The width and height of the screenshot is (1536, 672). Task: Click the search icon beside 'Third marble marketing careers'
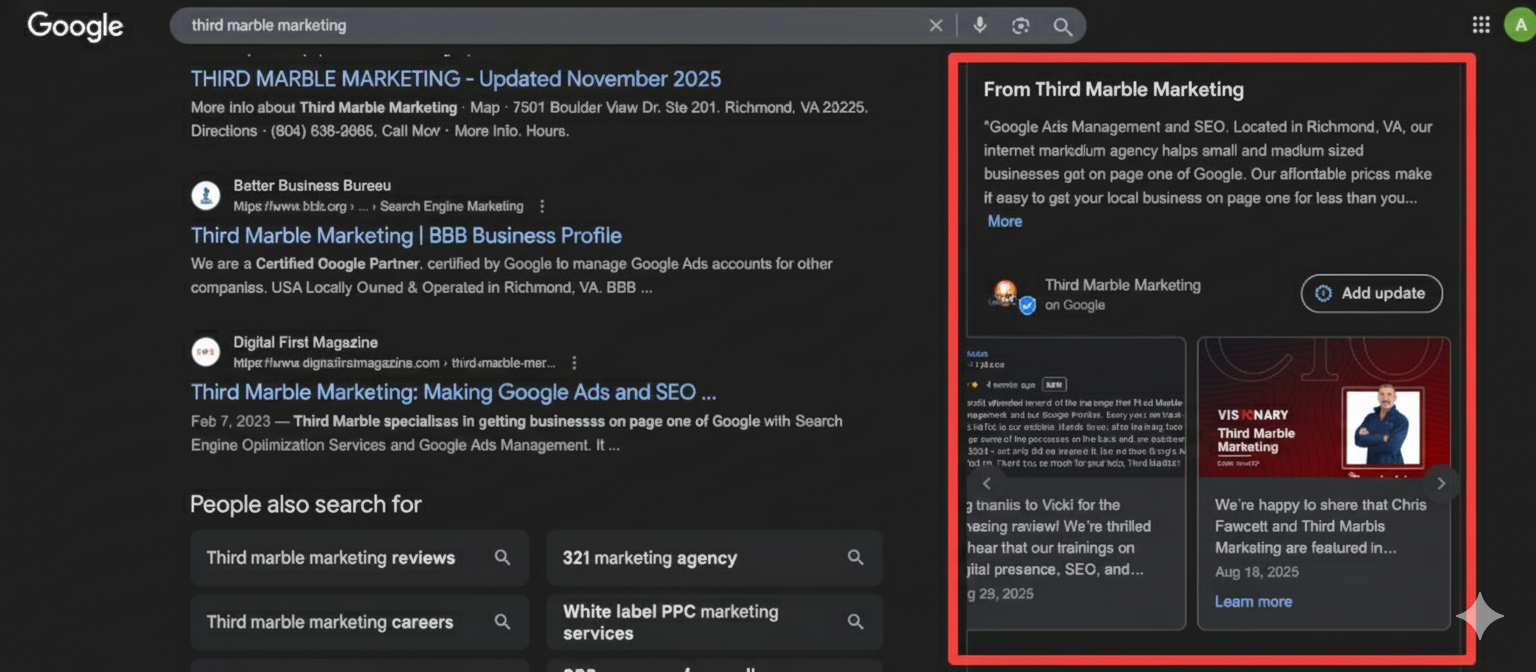[502, 622]
